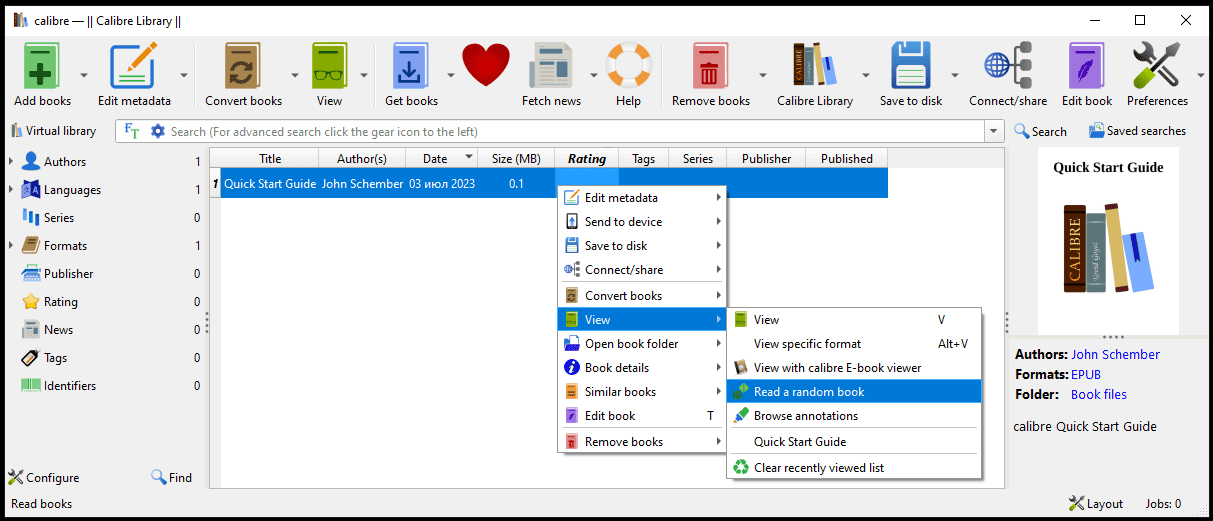The width and height of the screenshot is (1213, 521).
Task: Choose Read a random book
Action: coord(855,391)
